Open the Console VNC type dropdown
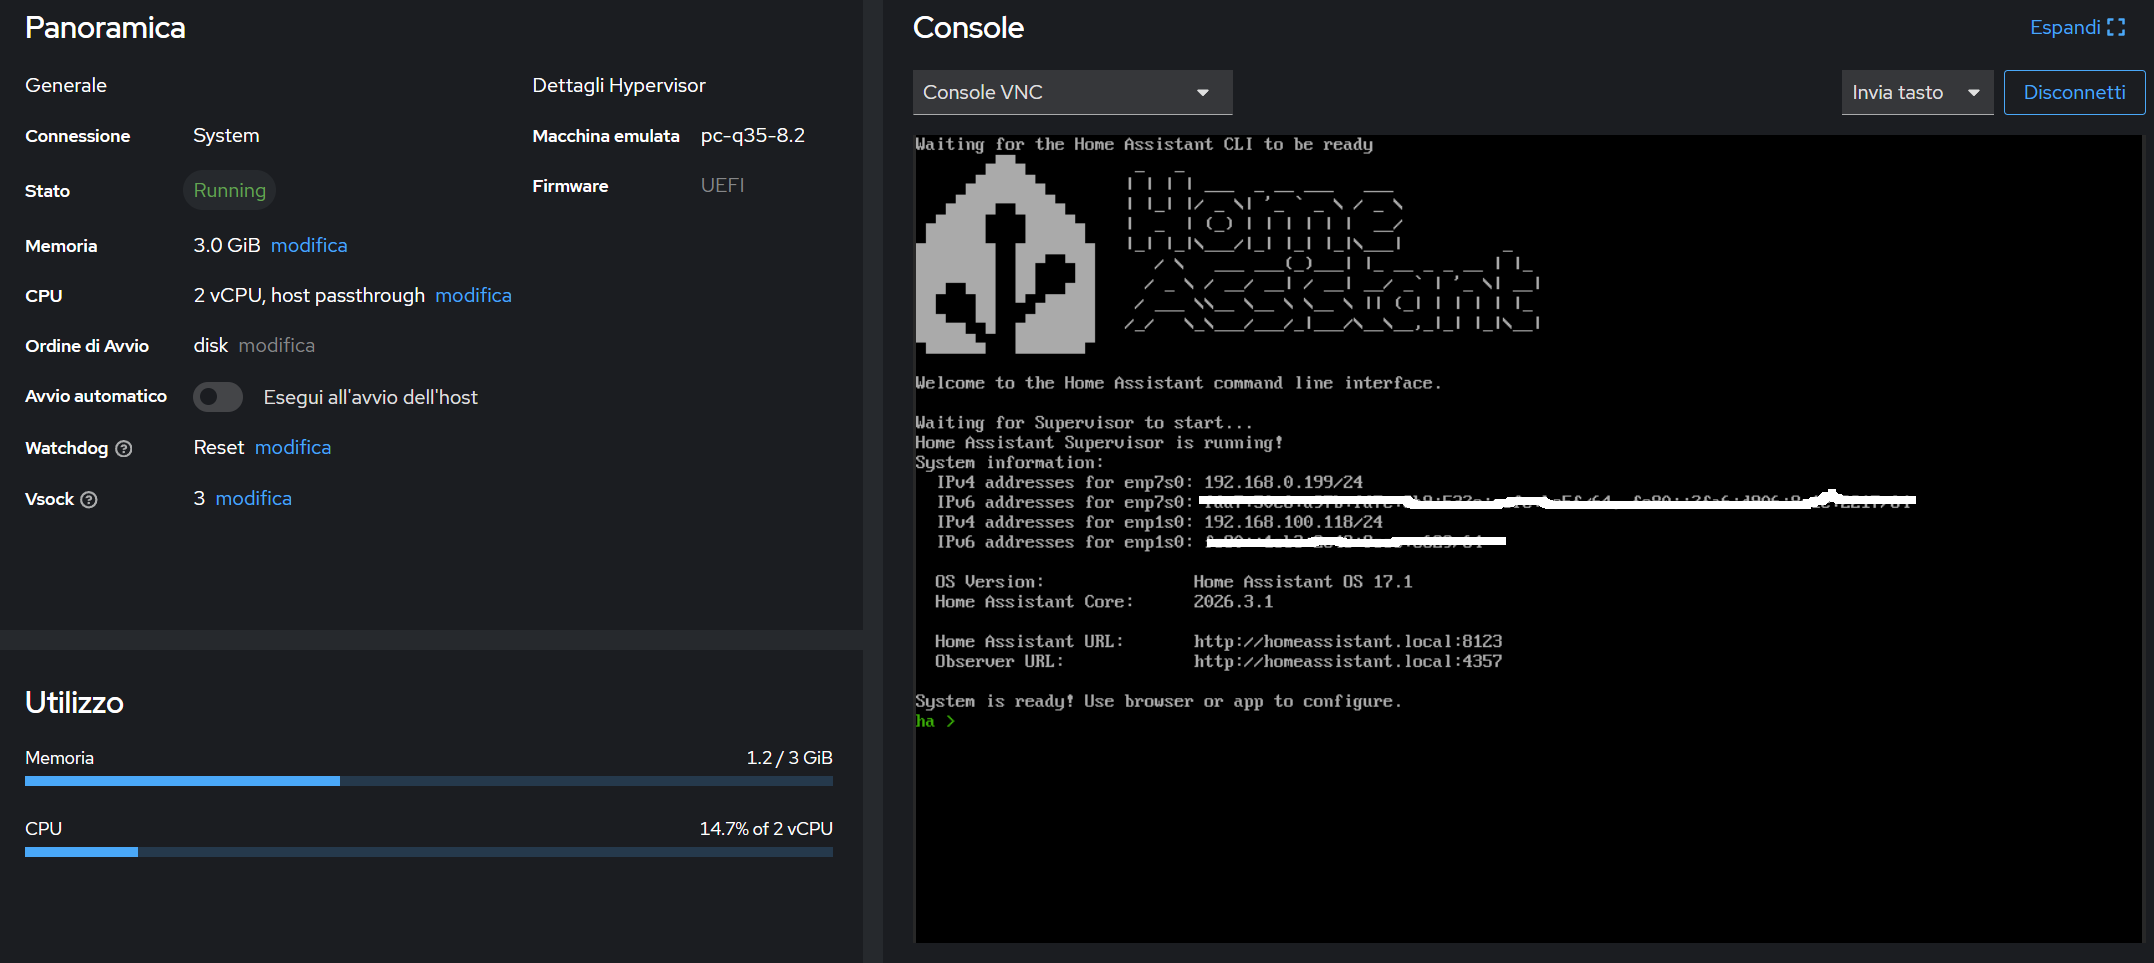This screenshot has height=963, width=2154. pos(1071,93)
